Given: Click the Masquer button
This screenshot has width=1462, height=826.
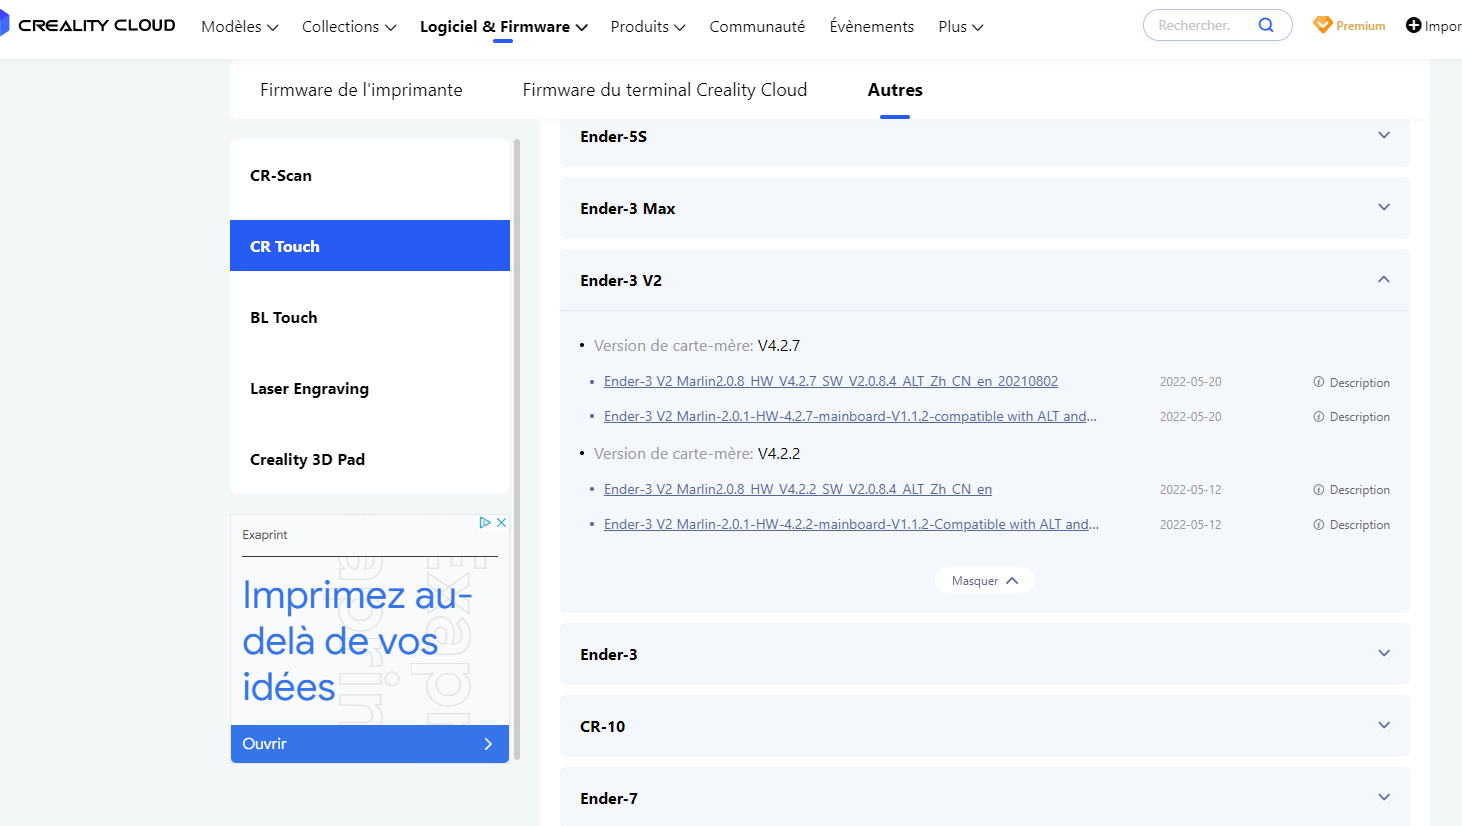Looking at the screenshot, I should point(985,581).
